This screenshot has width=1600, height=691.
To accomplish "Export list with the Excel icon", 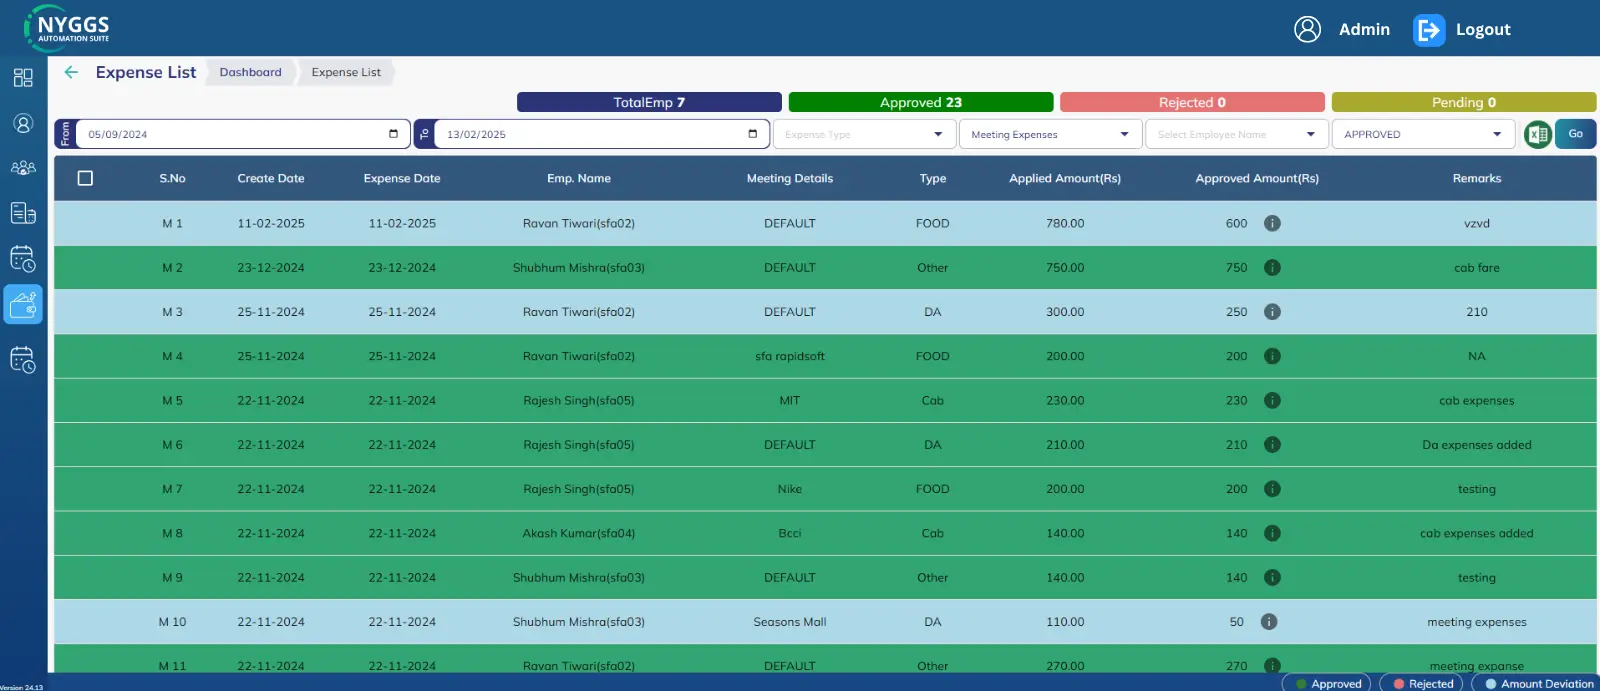I will (x=1538, y=134).
